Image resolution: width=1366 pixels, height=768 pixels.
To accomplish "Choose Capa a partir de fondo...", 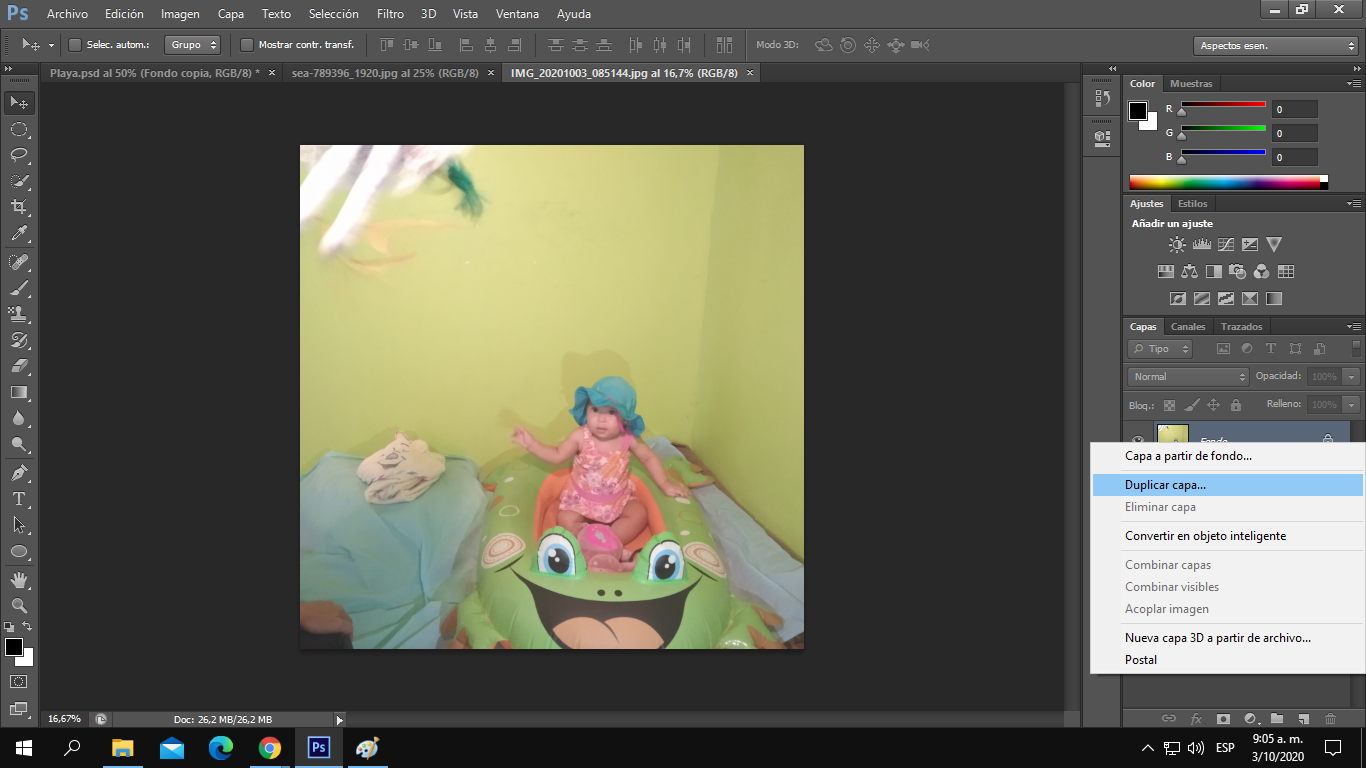I will (1228, 456).
